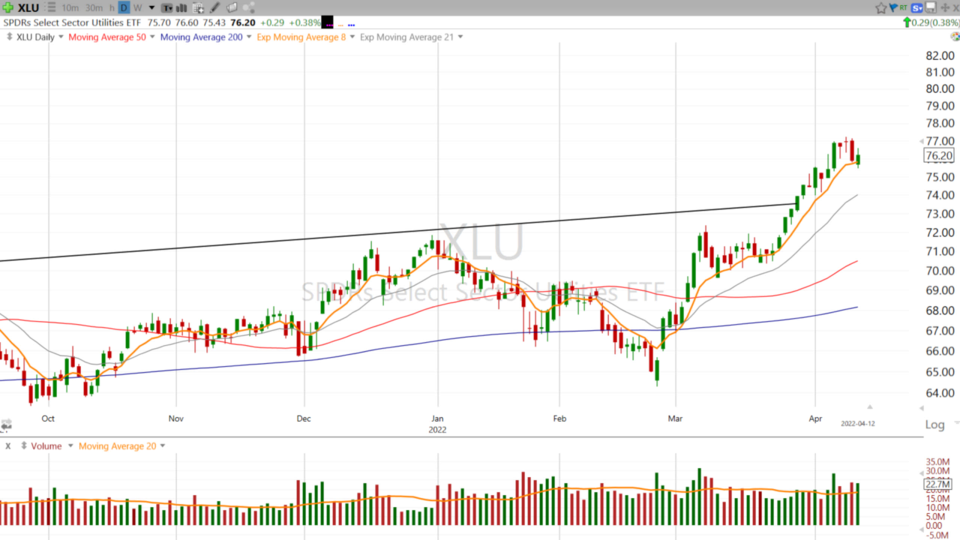Open the symbol list icon beside XLU
The width and height of the screenshot is (960, 540).
pos(48,7)
